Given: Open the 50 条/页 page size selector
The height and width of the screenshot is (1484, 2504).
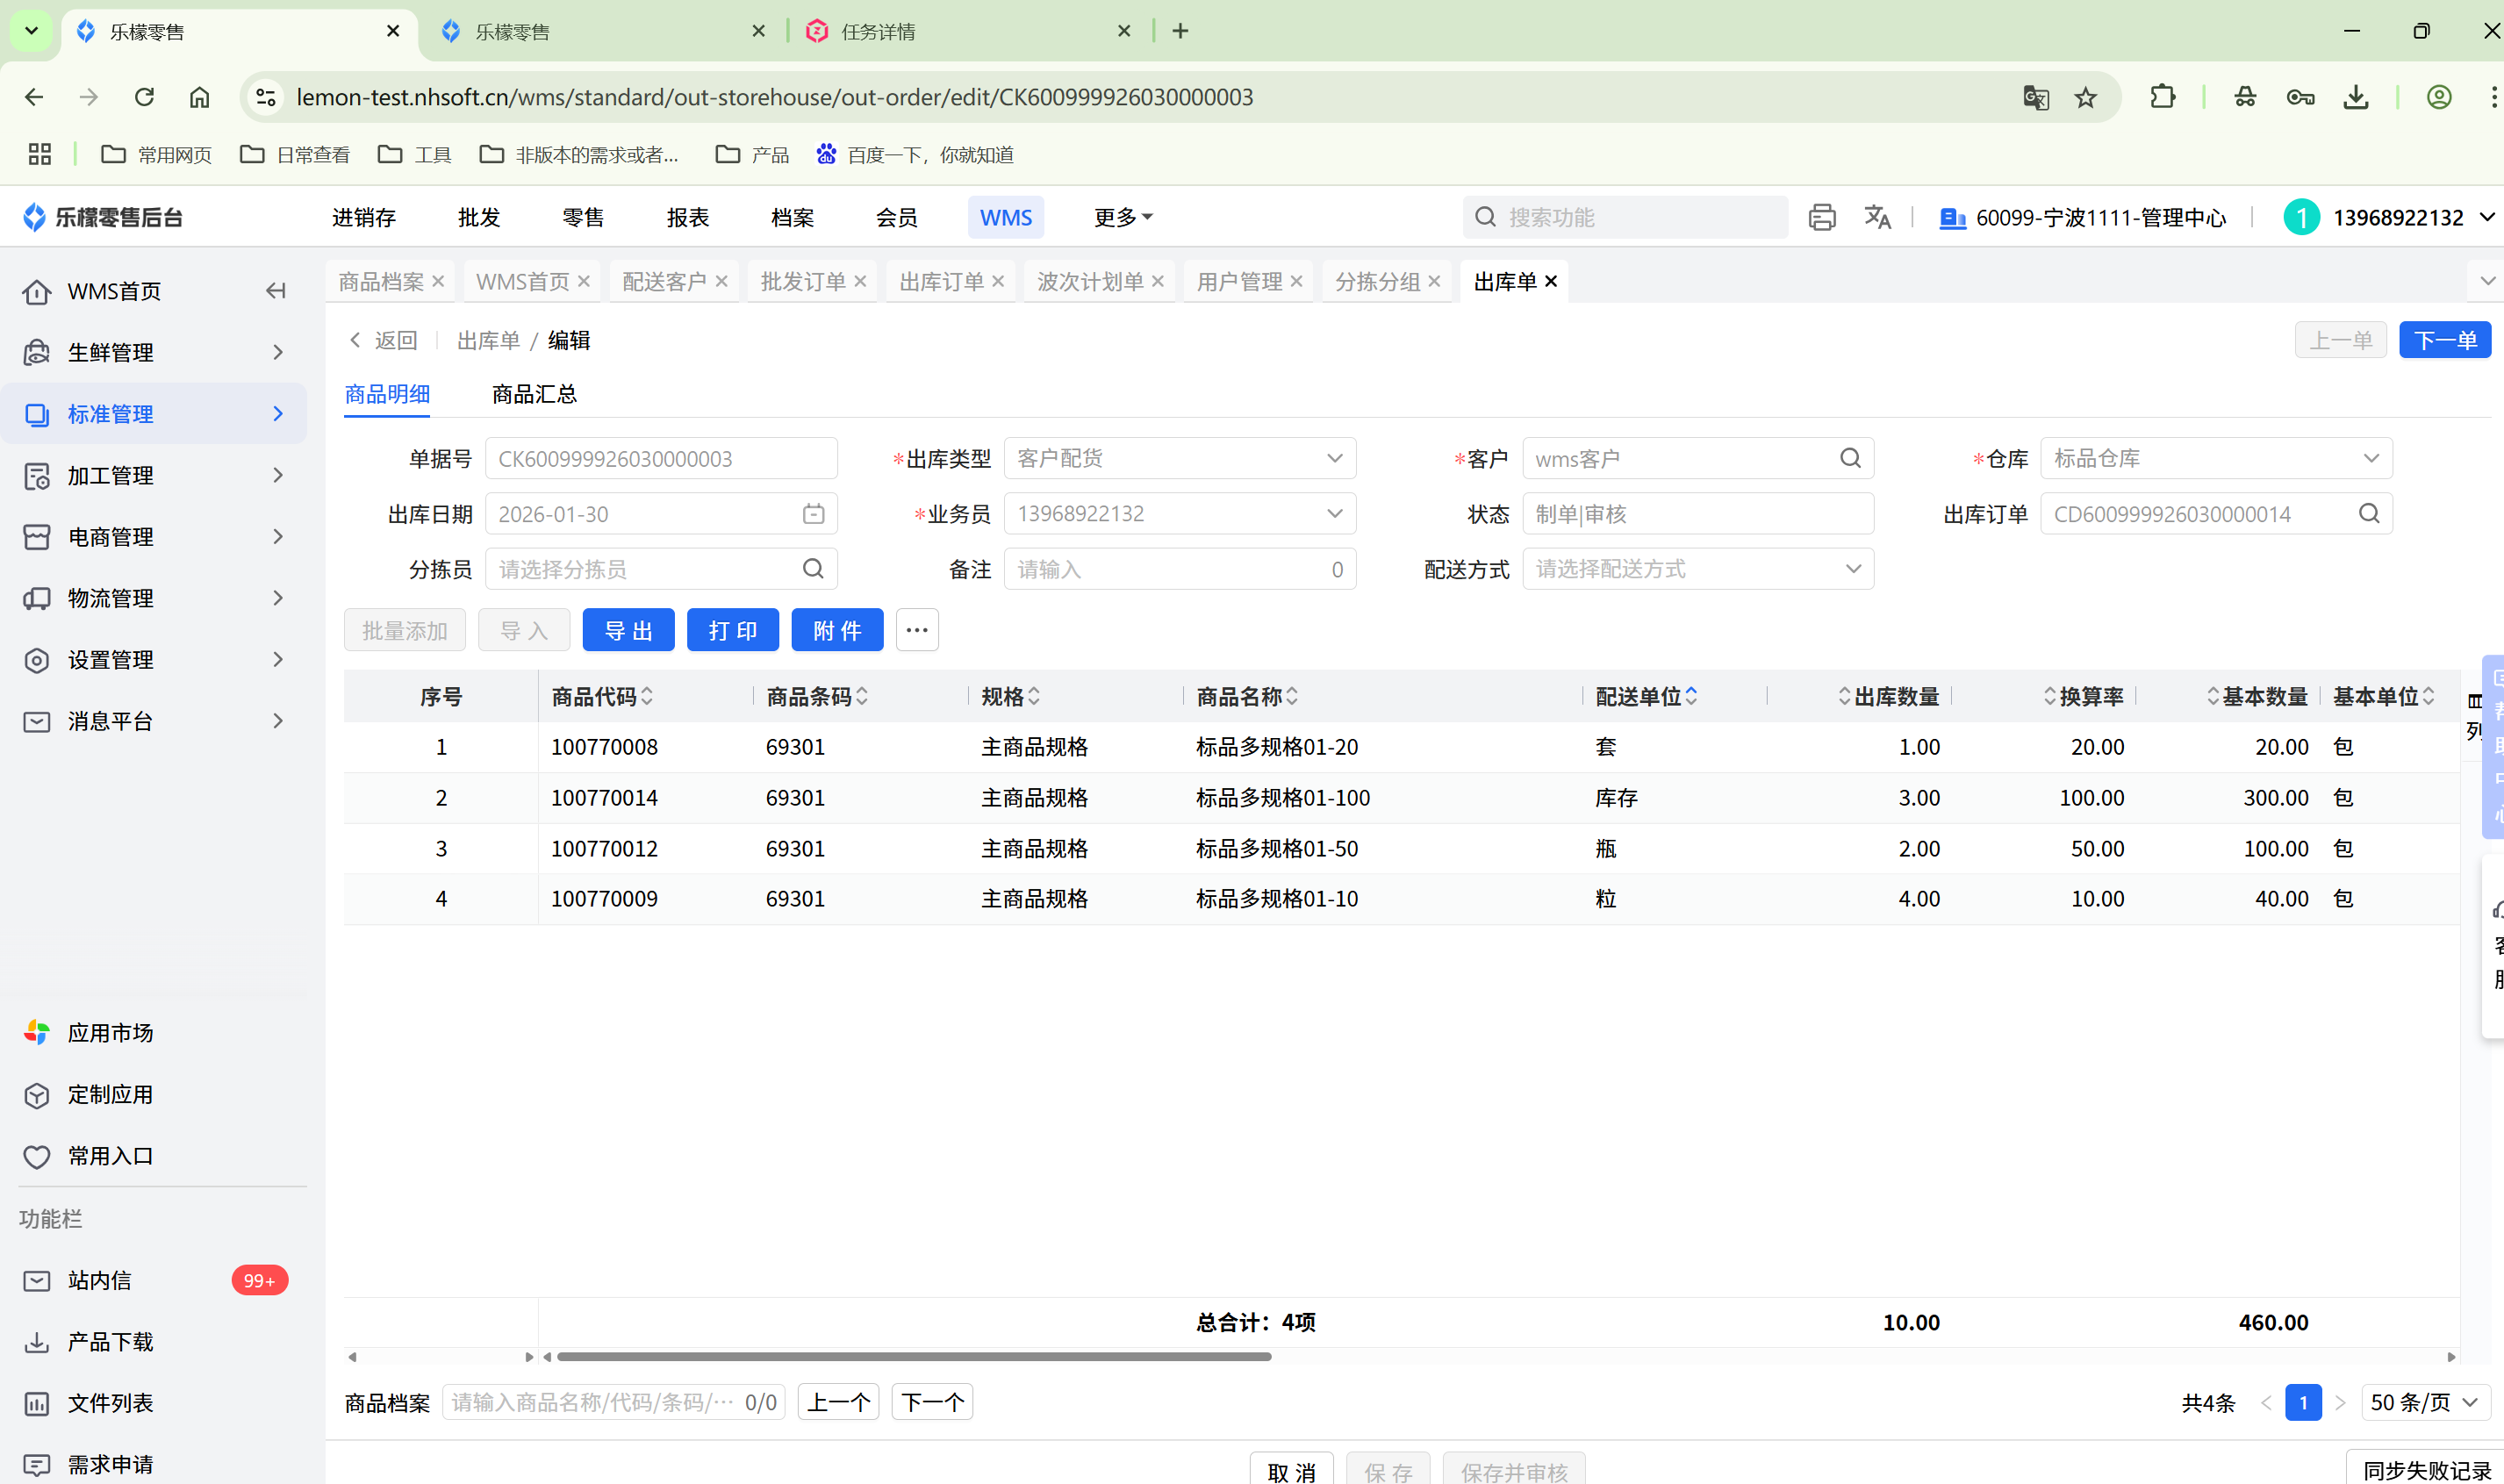Looking at the screenshot, I should point(2424,1402).
